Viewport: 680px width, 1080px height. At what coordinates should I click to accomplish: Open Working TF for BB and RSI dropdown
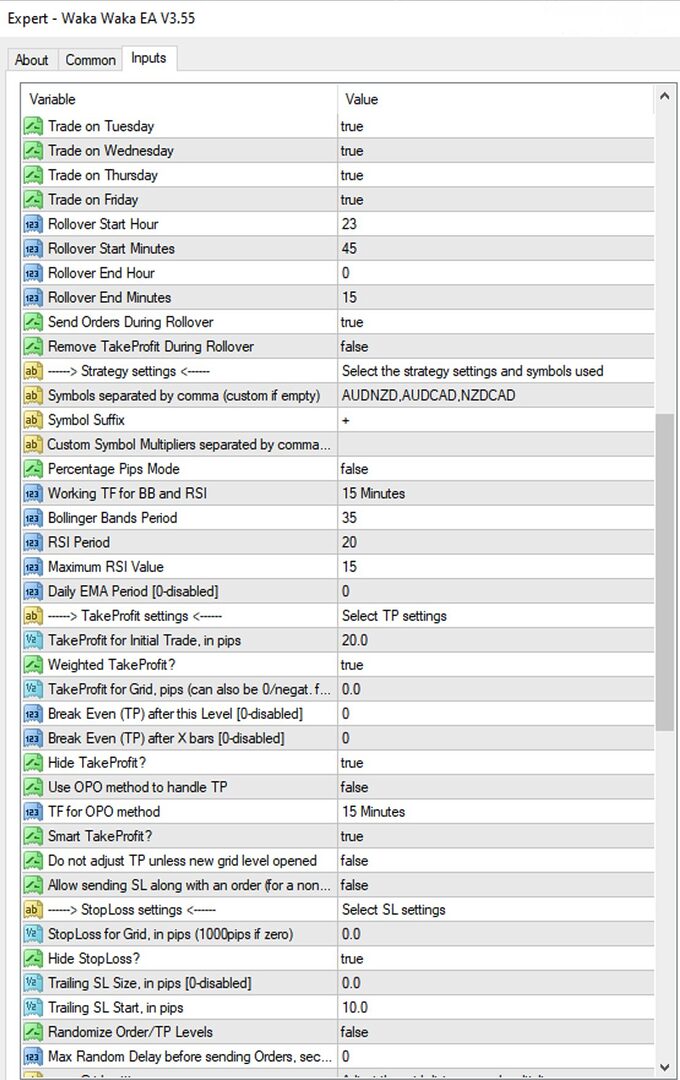(x=495, y=493)
